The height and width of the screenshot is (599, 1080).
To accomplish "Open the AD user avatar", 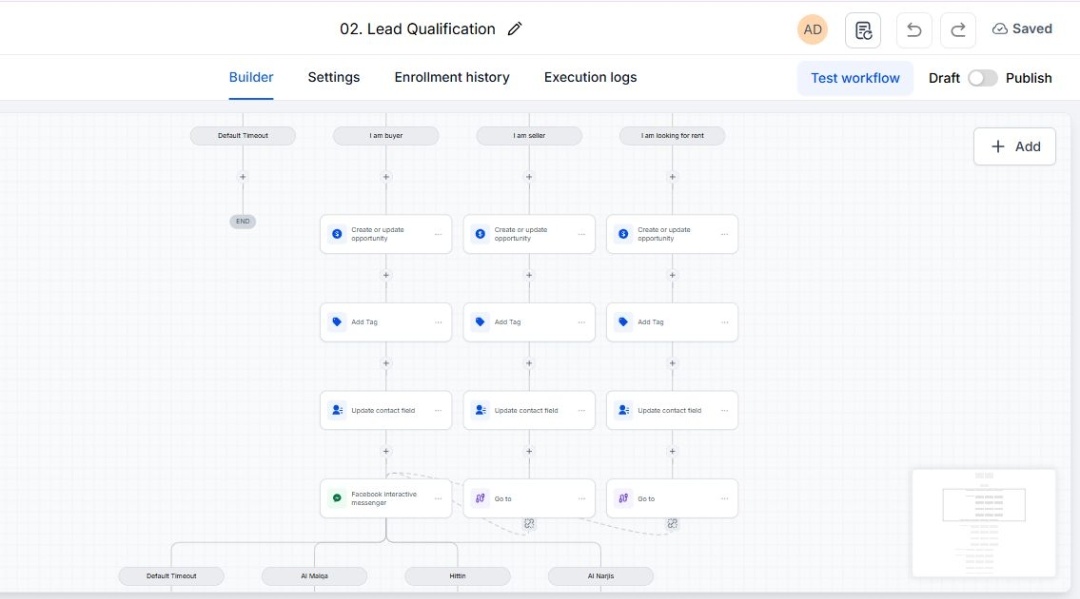I will (x=812, y=30).
